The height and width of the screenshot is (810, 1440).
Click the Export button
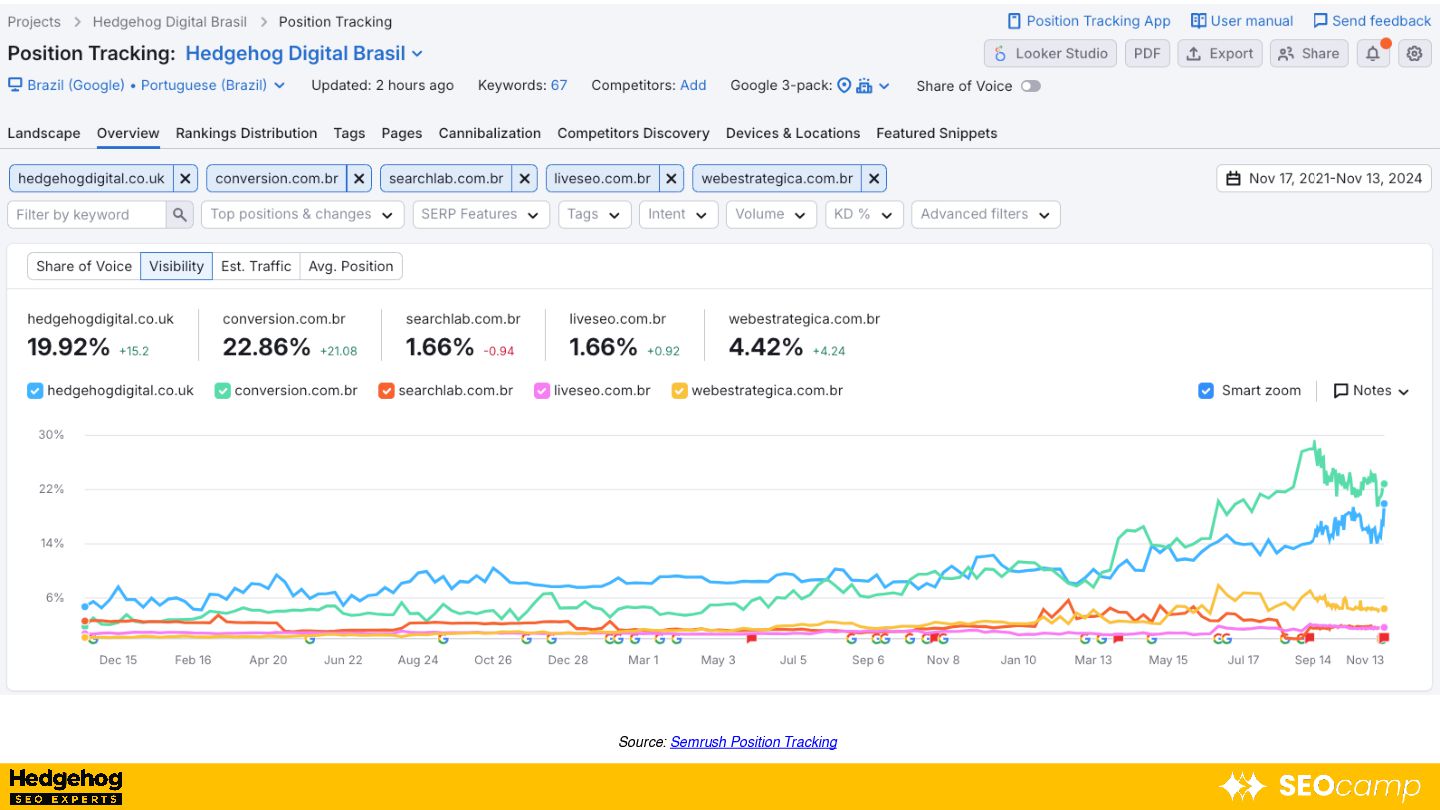(1219, 54)
